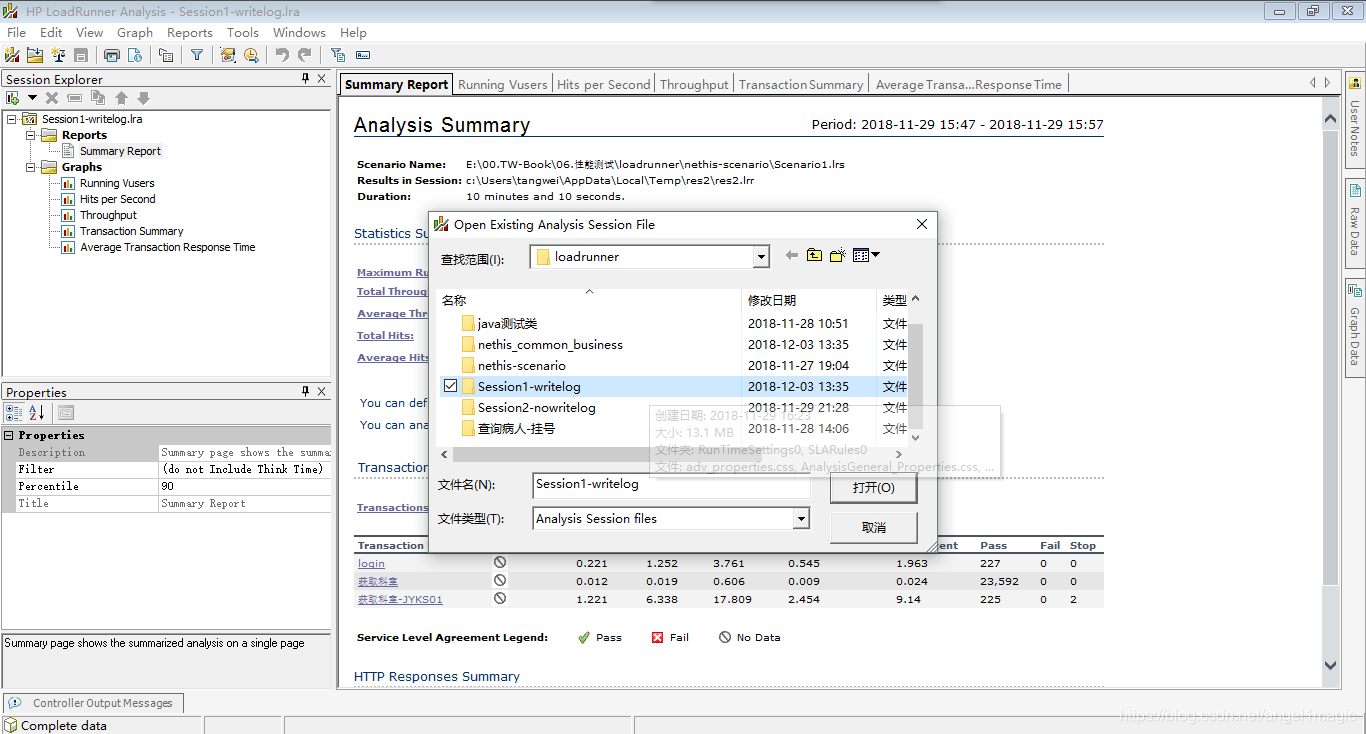Collapse the Properties category section
This screenshot has height=734, width=1366.
pos(9,435)
